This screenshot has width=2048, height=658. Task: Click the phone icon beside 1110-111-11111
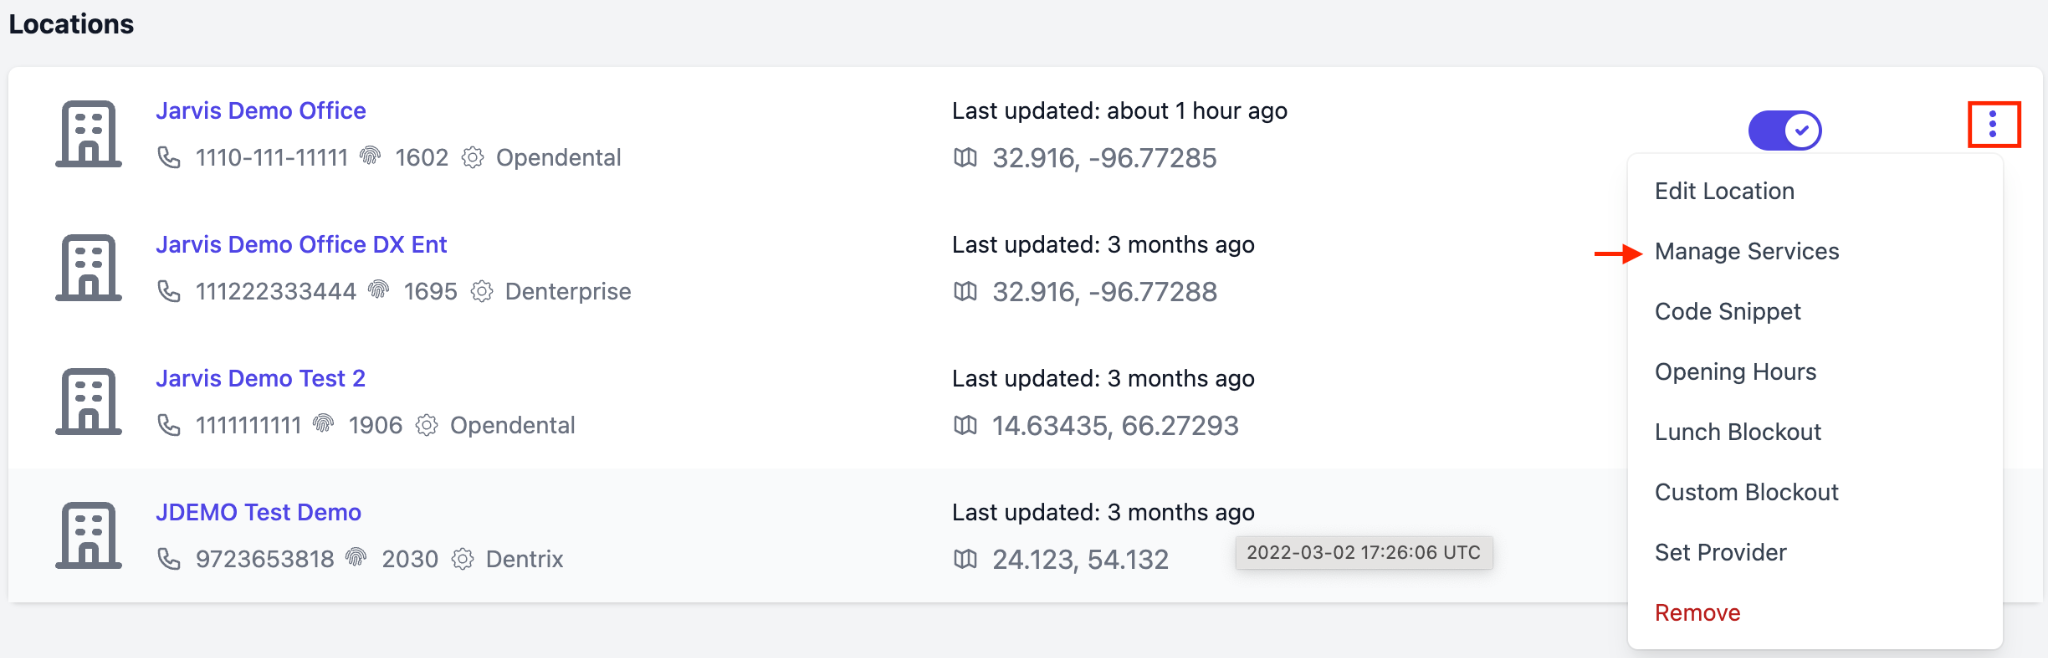tap(169, 157)
